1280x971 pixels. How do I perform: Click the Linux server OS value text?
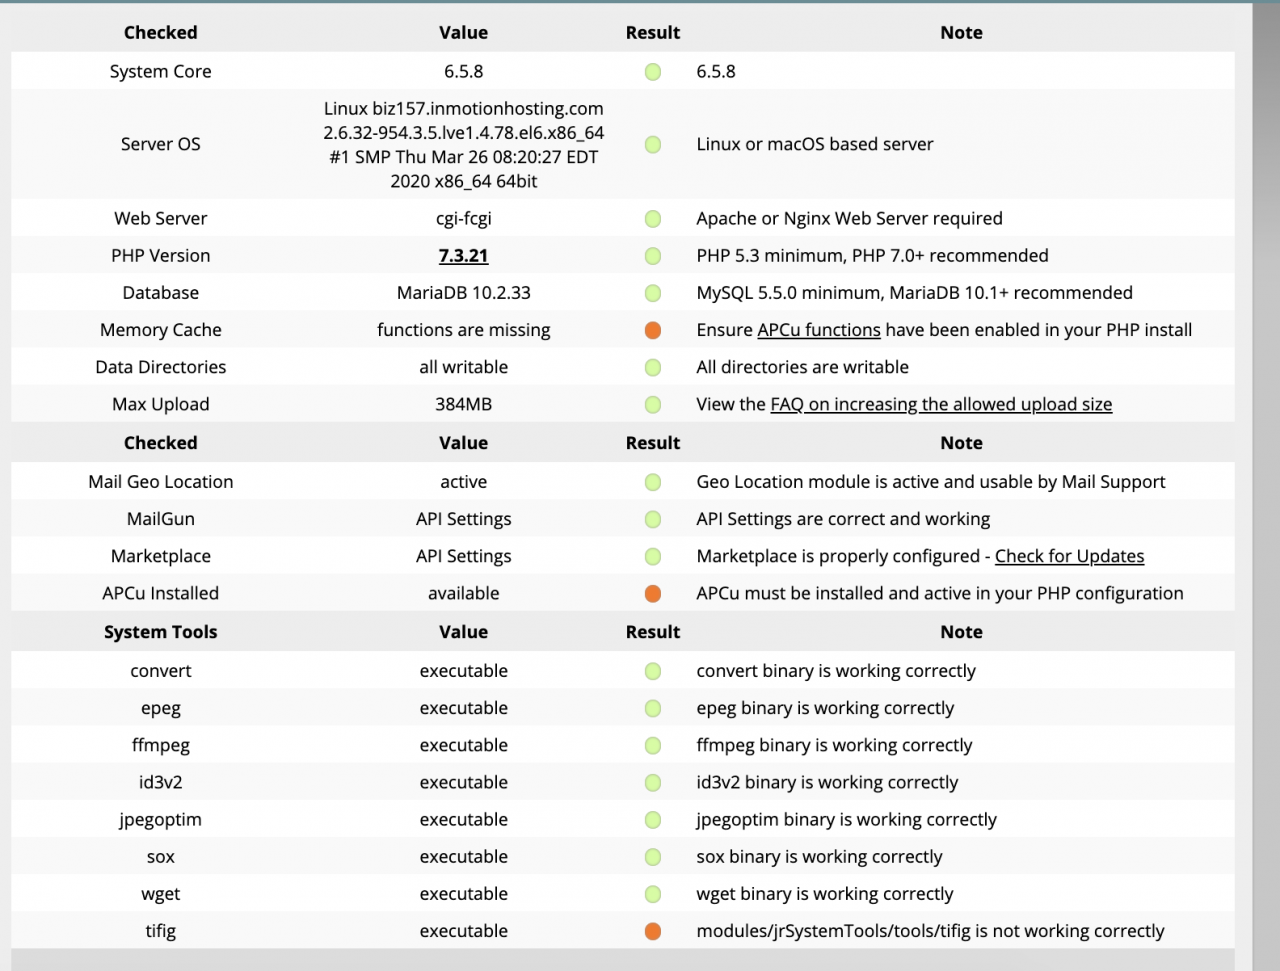pyautogui.click(x=463, y=145)
